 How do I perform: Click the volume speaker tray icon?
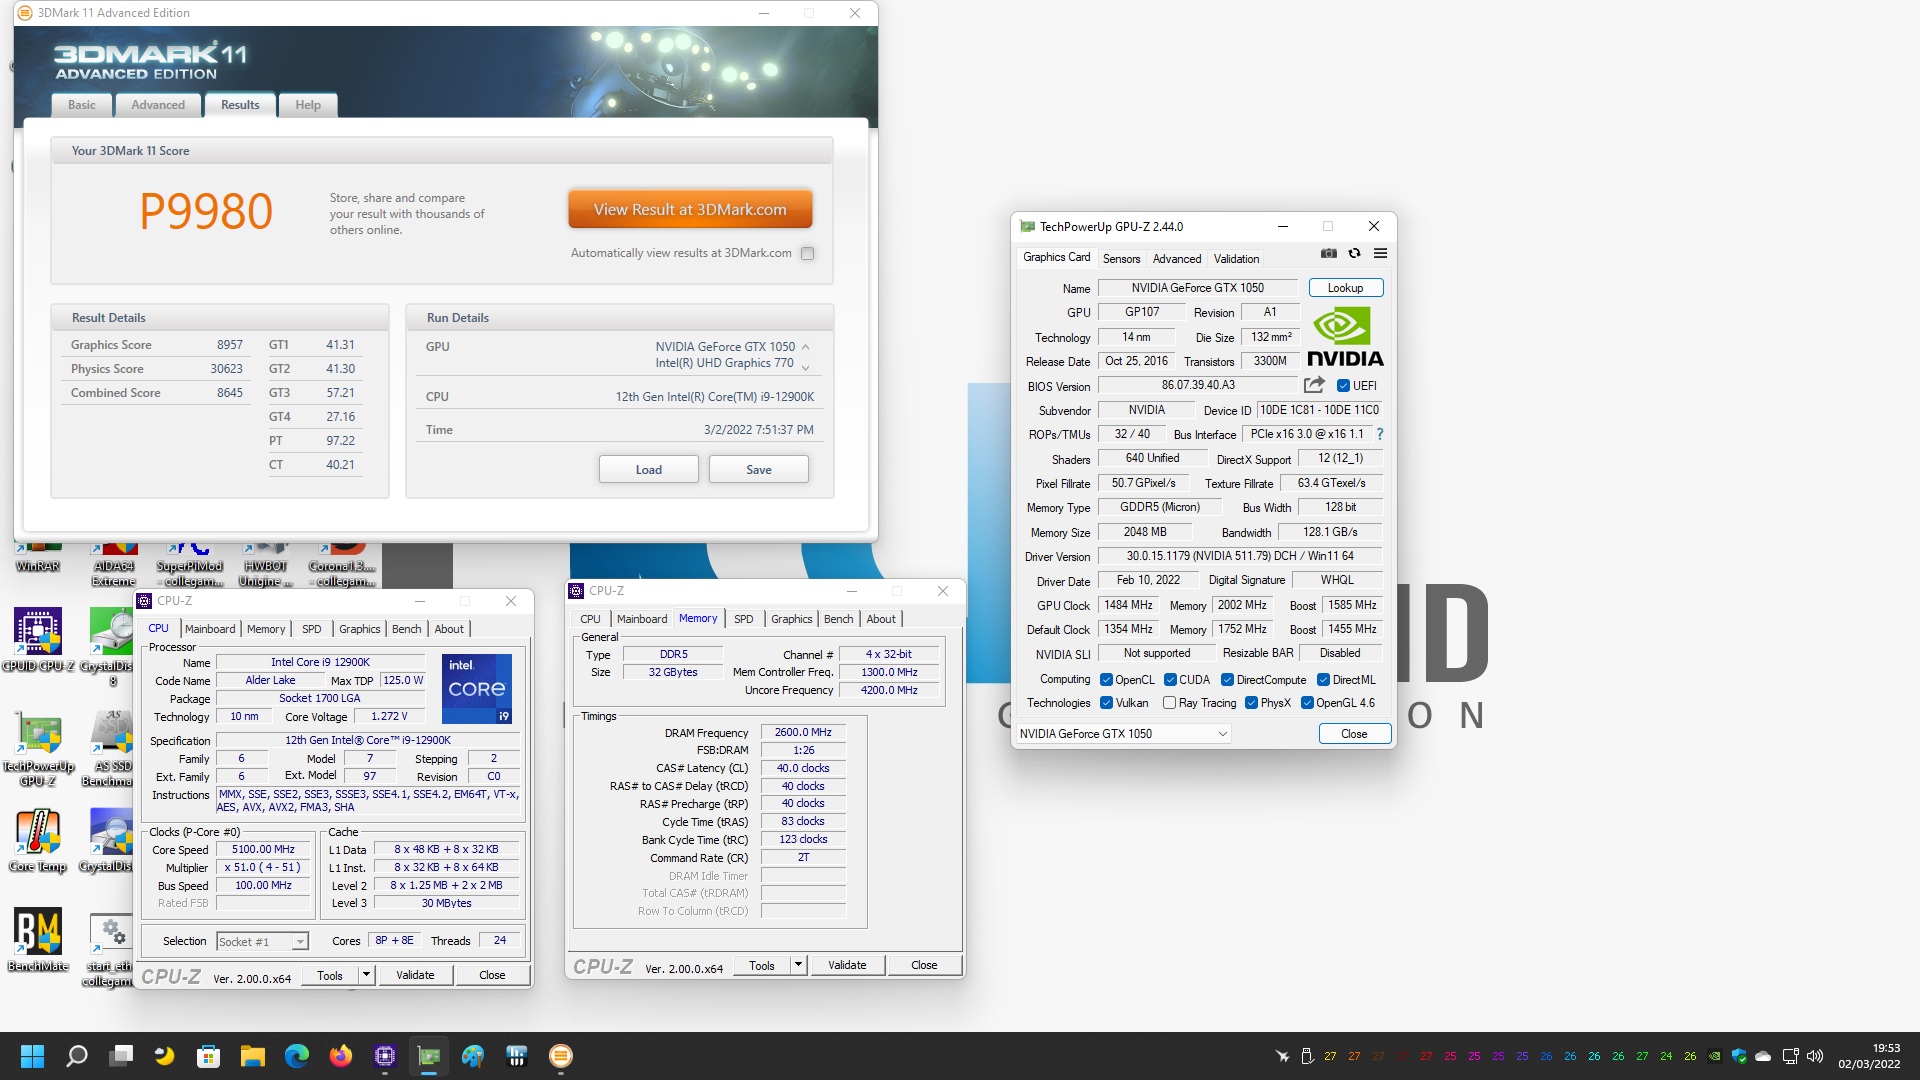click(x=1815, y=1056)
